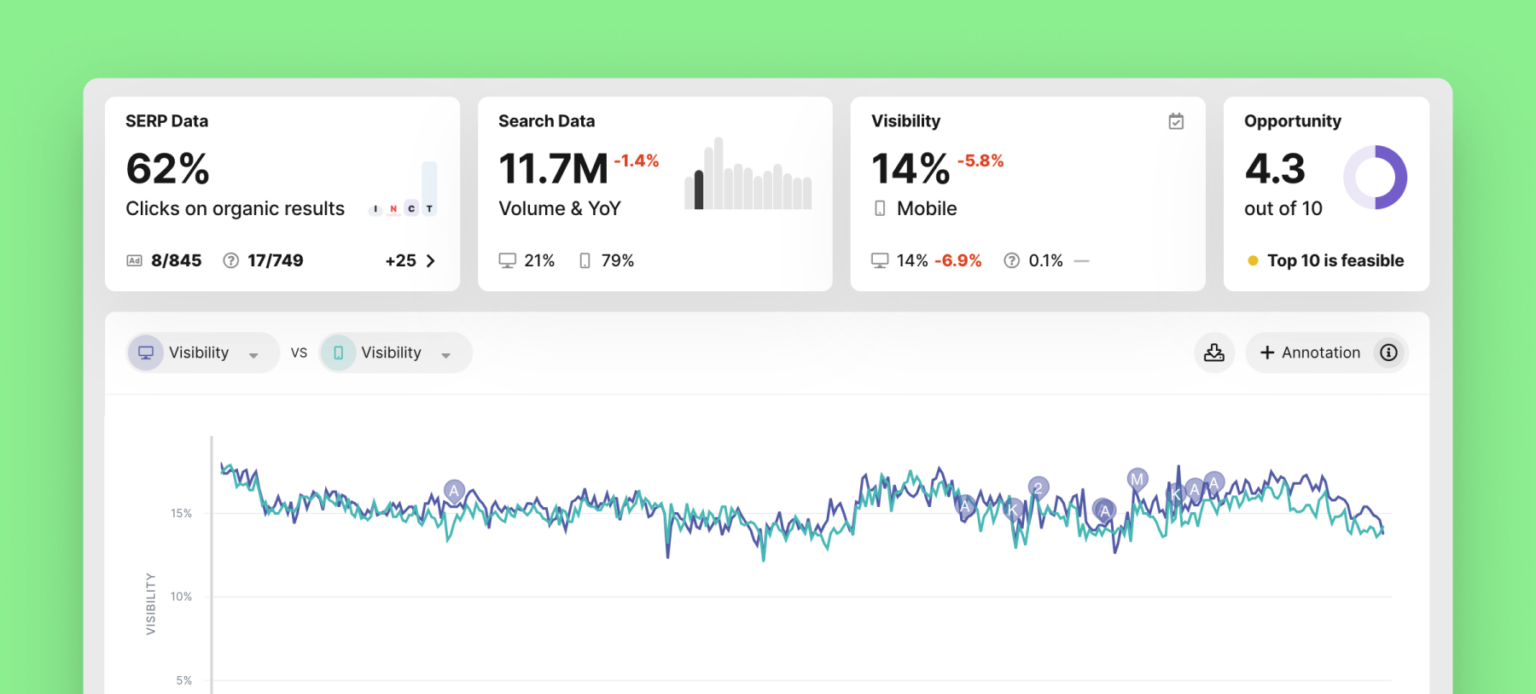Click the desktop icon next to 21%
1536x694 pixels.
coord(507,260)
